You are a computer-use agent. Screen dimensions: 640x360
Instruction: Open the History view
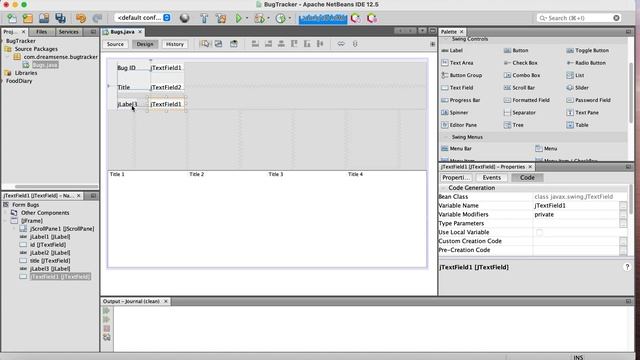coord(175,44)
